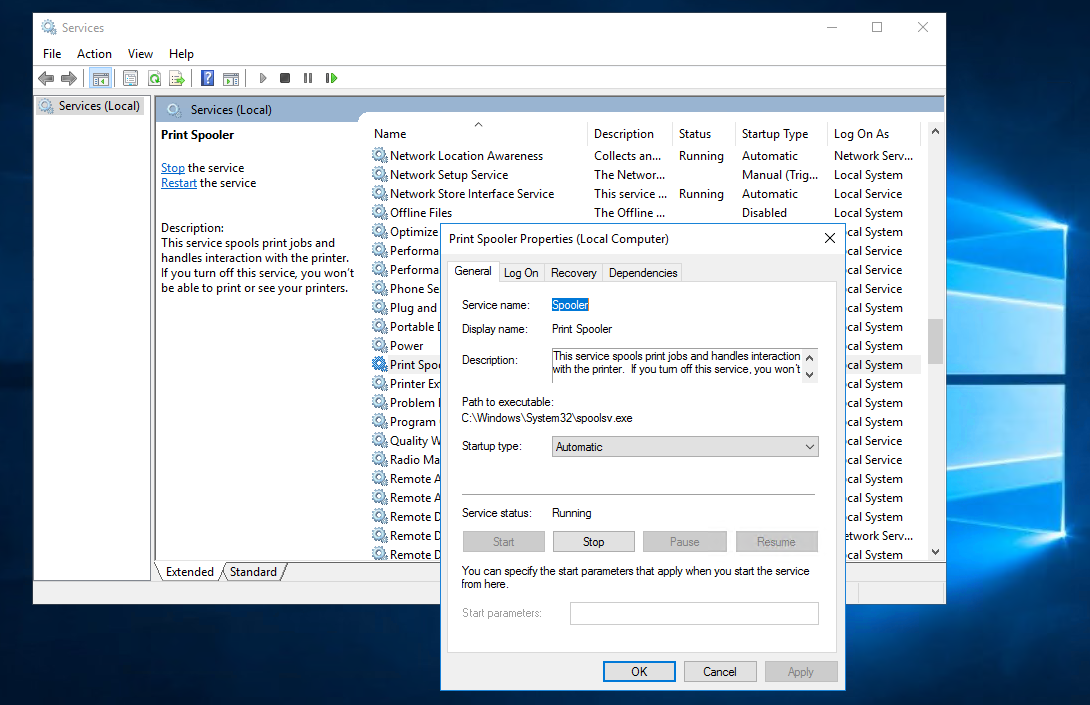Switch to the Extended view tab
This screenshot has height=705, width=1090.
190,572
